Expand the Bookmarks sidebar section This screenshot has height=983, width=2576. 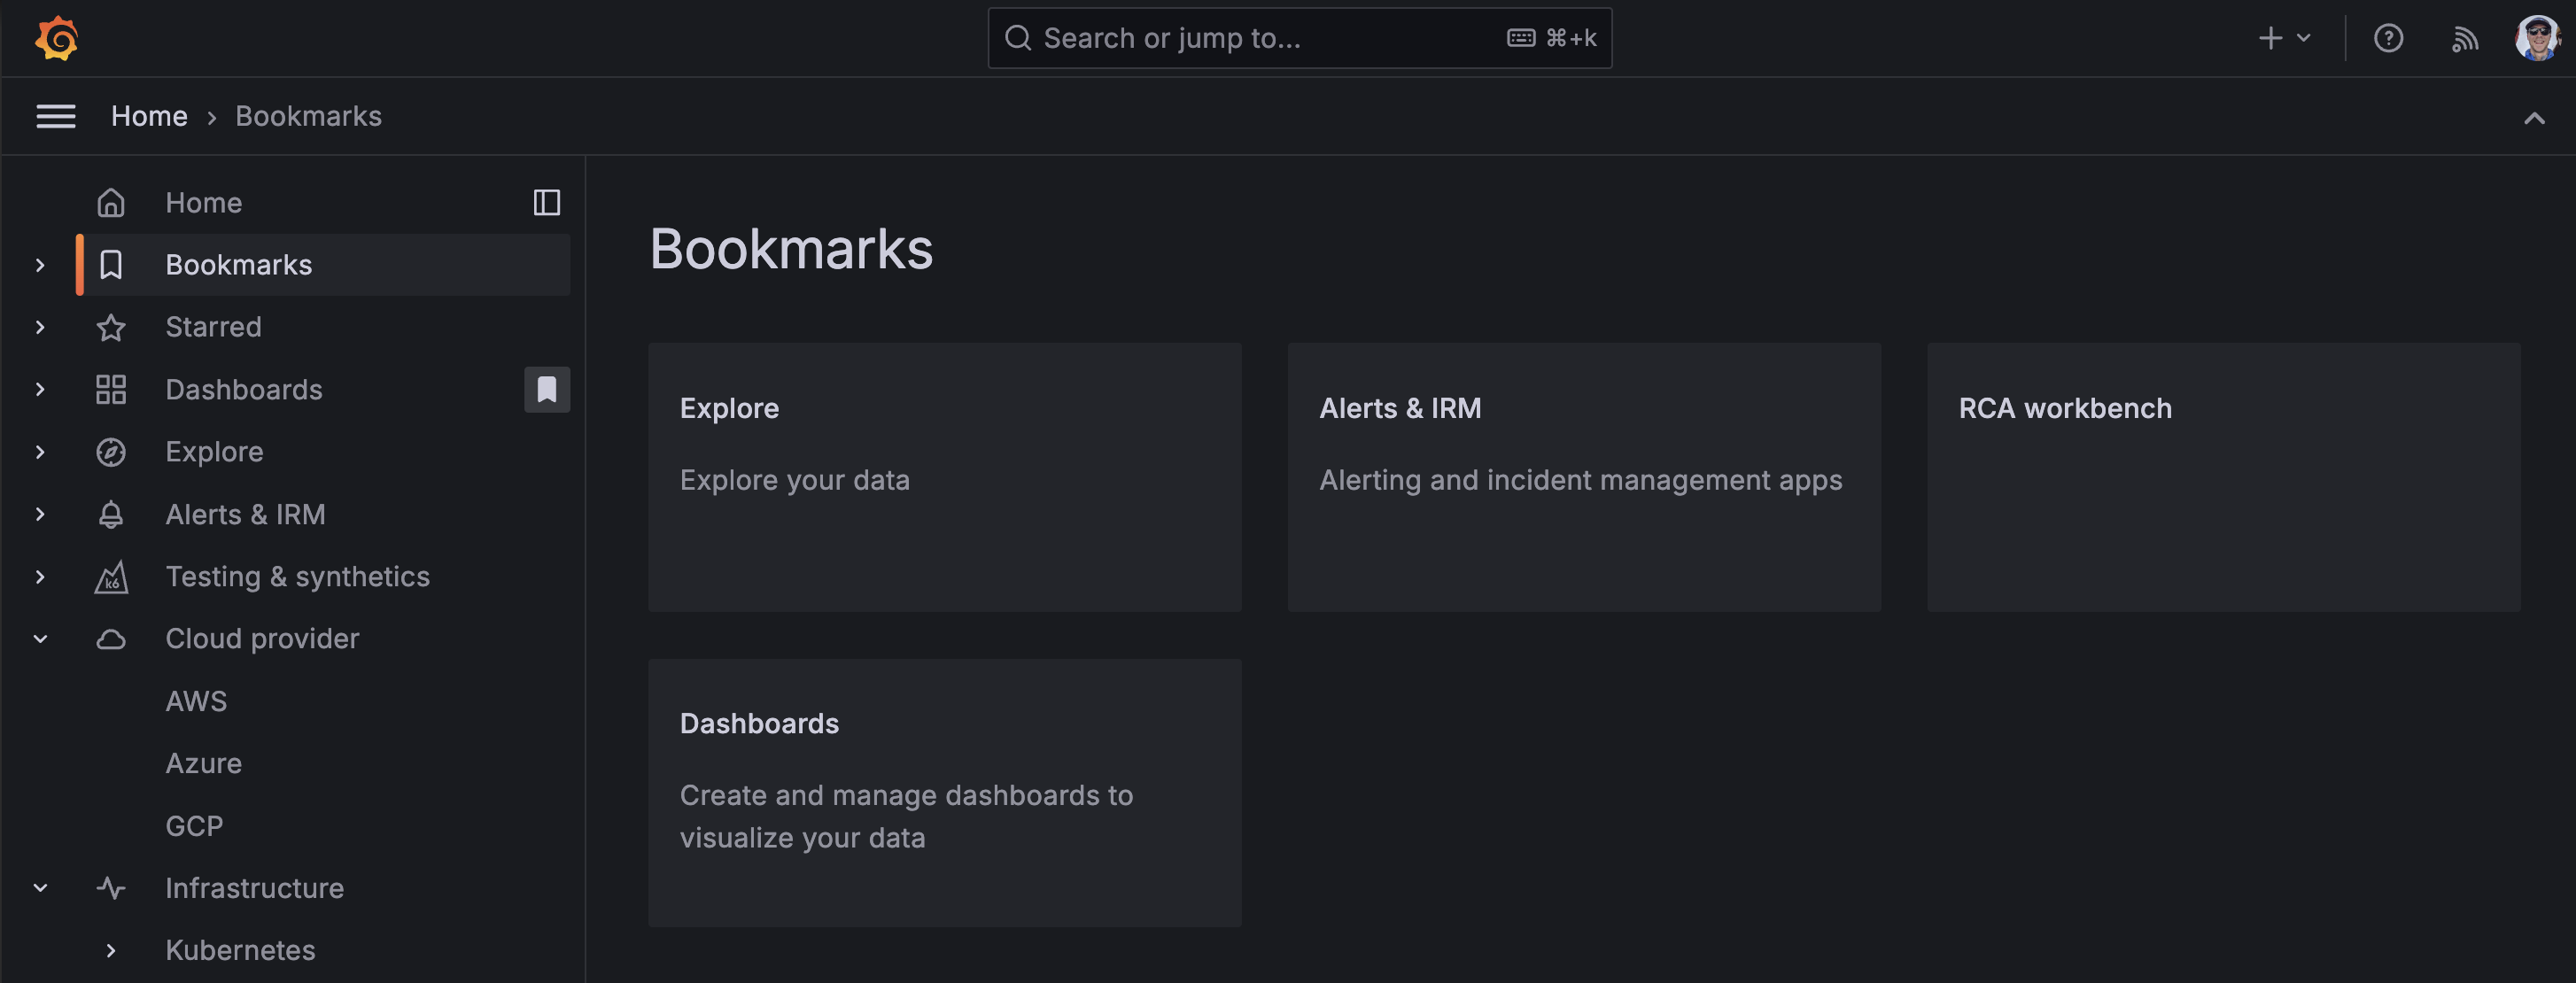(x=40, y=264)
